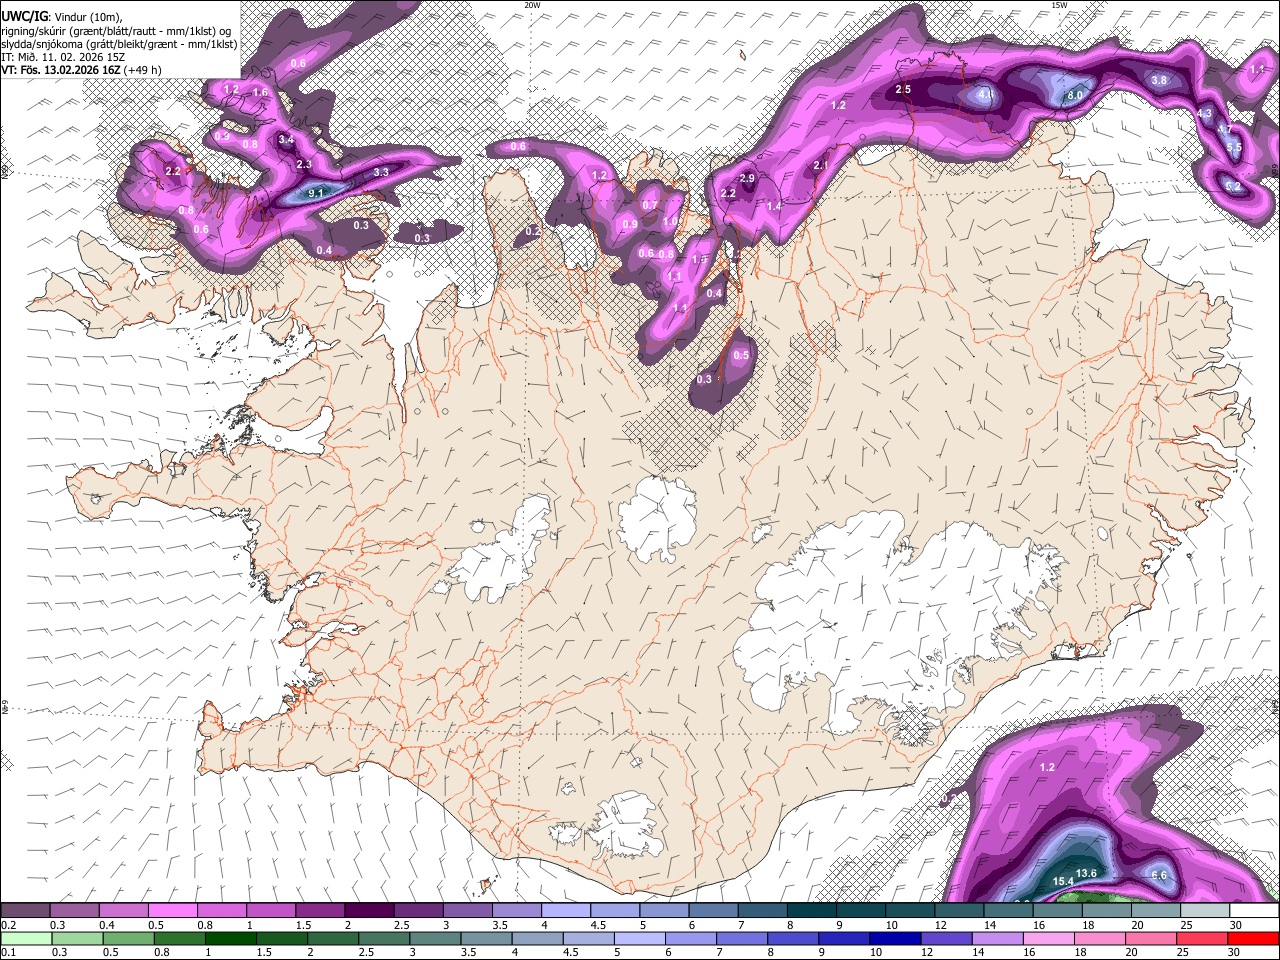Select snow legend swatch between 3 and 3.5

point(467,911)
